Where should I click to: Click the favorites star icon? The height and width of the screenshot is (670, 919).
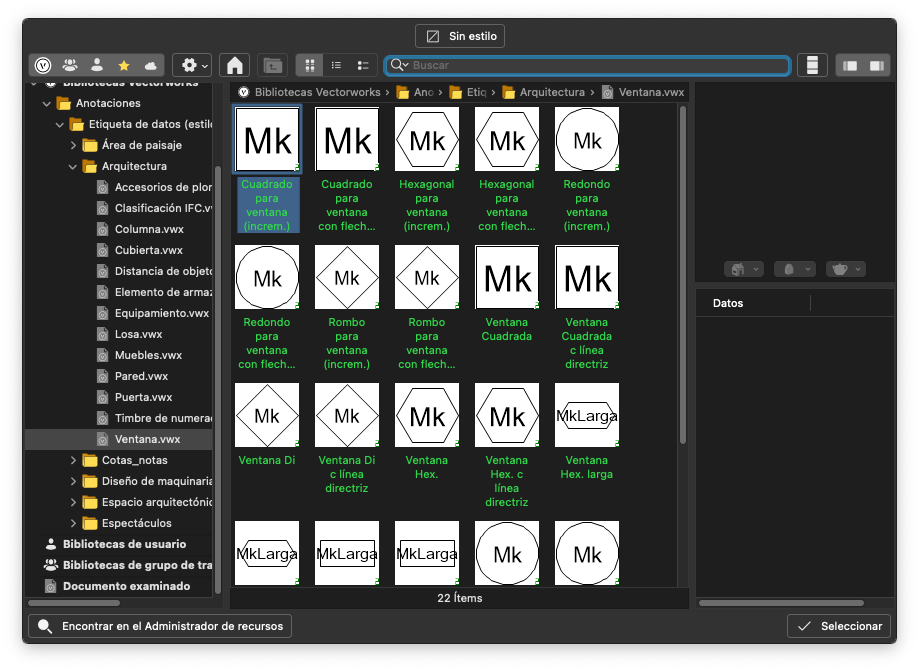(124, 65)
